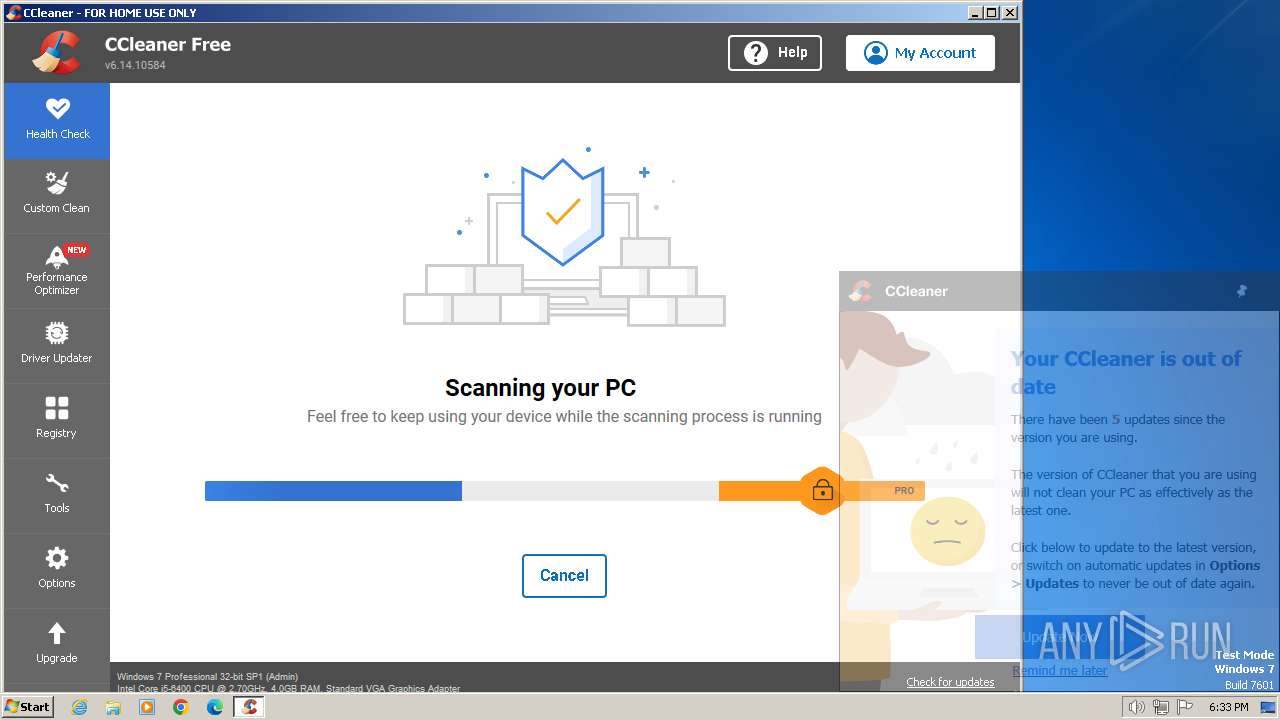Open the Registry cleaner section

tap(57, 421)
